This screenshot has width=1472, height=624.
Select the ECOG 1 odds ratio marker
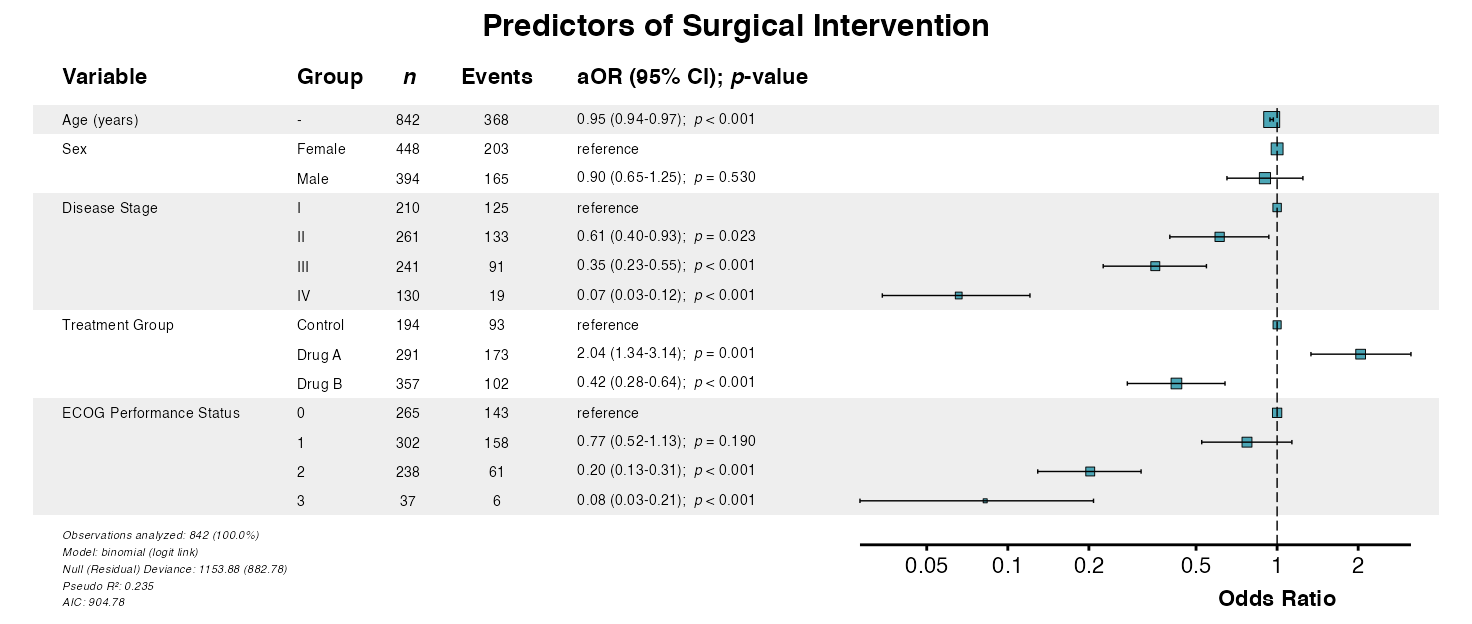(x=1246, y=442)
